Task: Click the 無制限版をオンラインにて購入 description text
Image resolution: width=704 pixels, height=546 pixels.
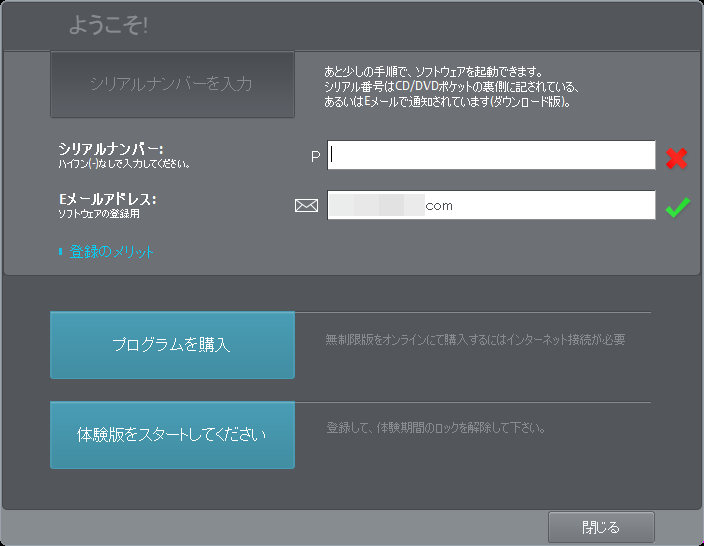Action: pyautogui.click(x=475, y=340)
